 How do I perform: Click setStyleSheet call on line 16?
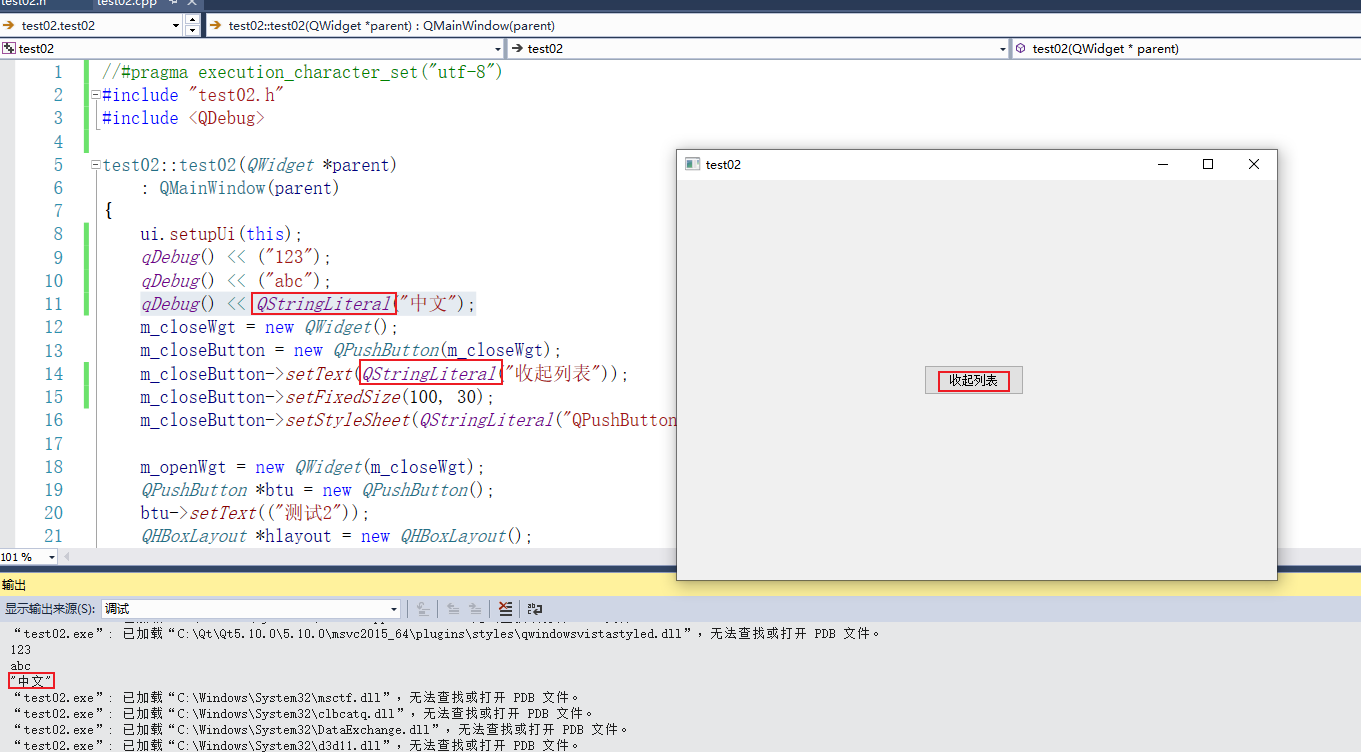(408, 420)
